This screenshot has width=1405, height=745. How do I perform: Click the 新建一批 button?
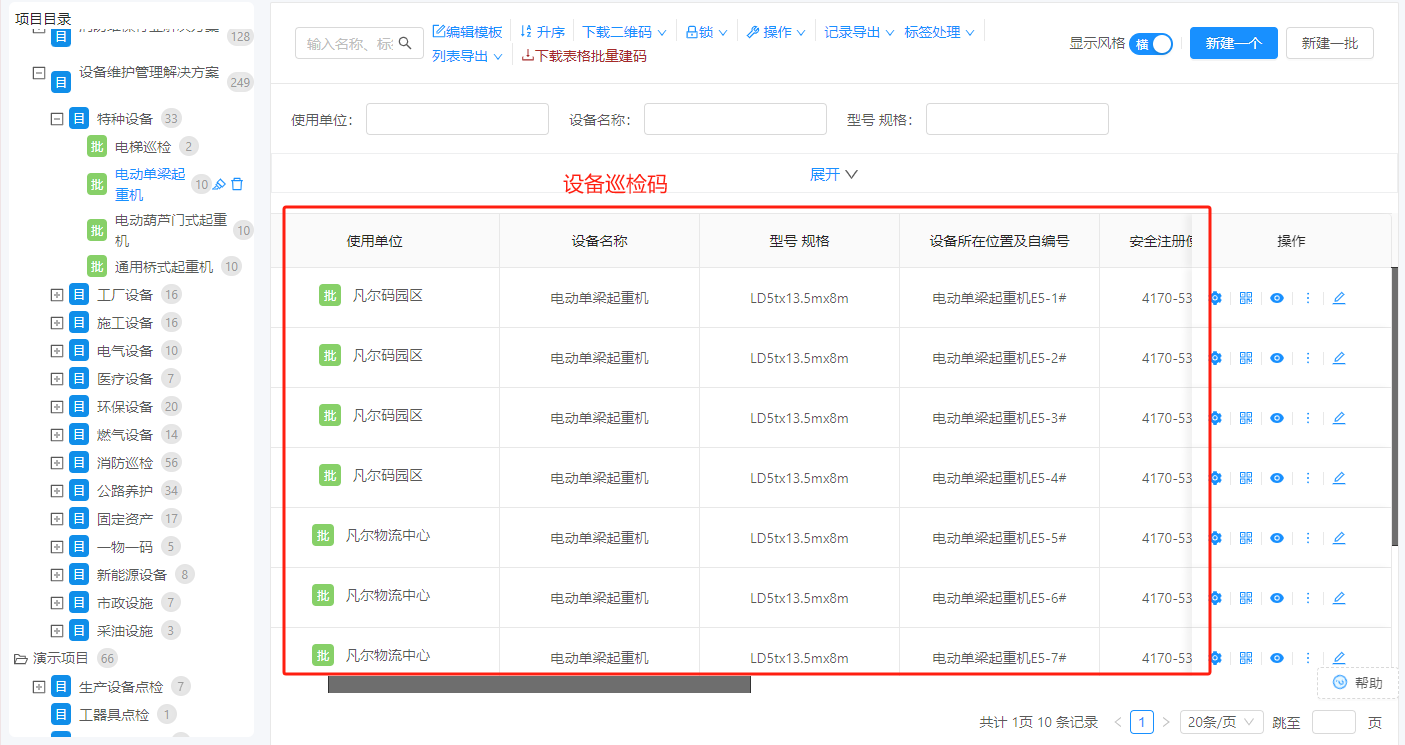[x=1330, y=43]
